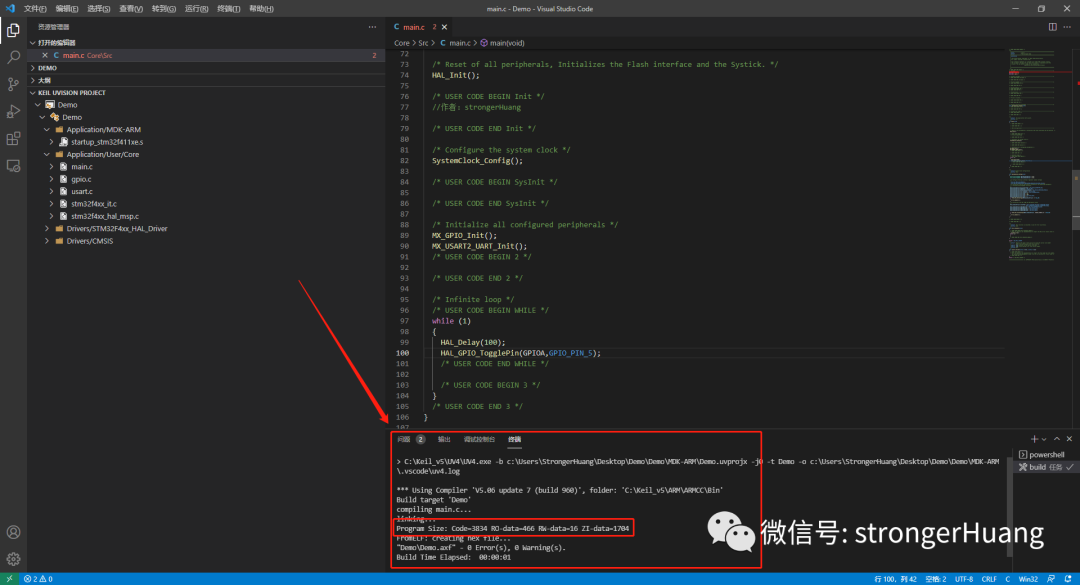Click the Accounts icon in activity bar

[x=13, y=533]
